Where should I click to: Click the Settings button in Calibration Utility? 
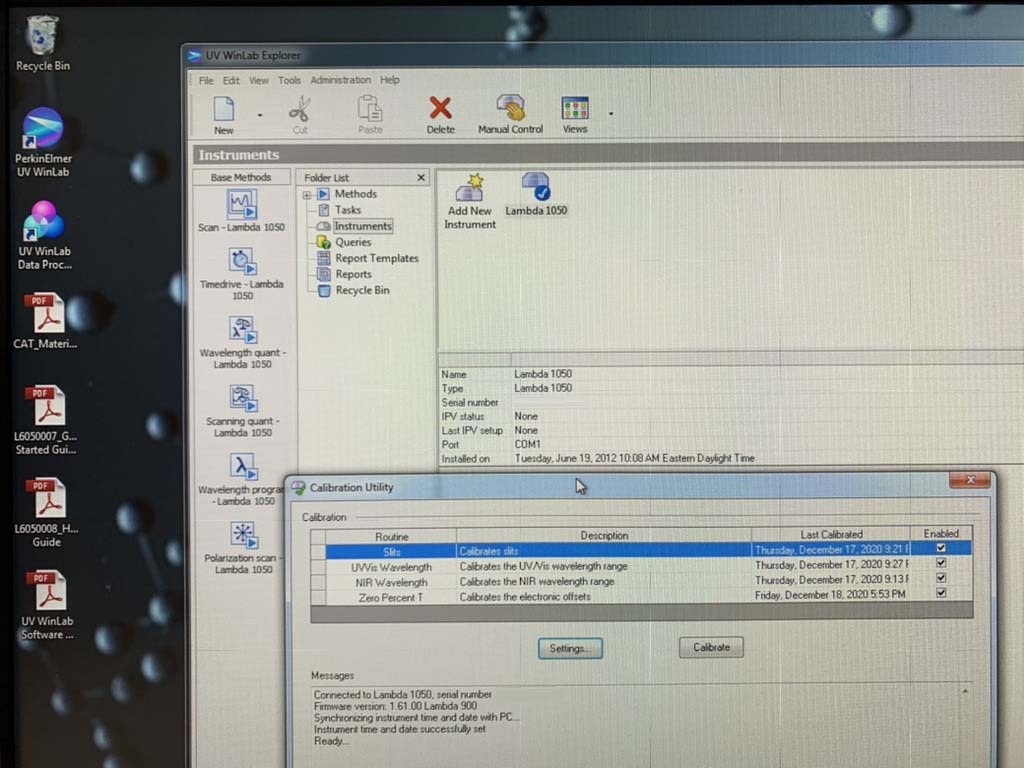coord(569,648)
